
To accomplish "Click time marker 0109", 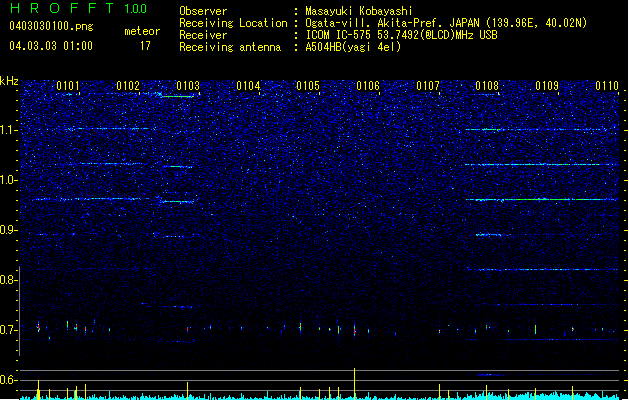I will (x=547, y=86).
